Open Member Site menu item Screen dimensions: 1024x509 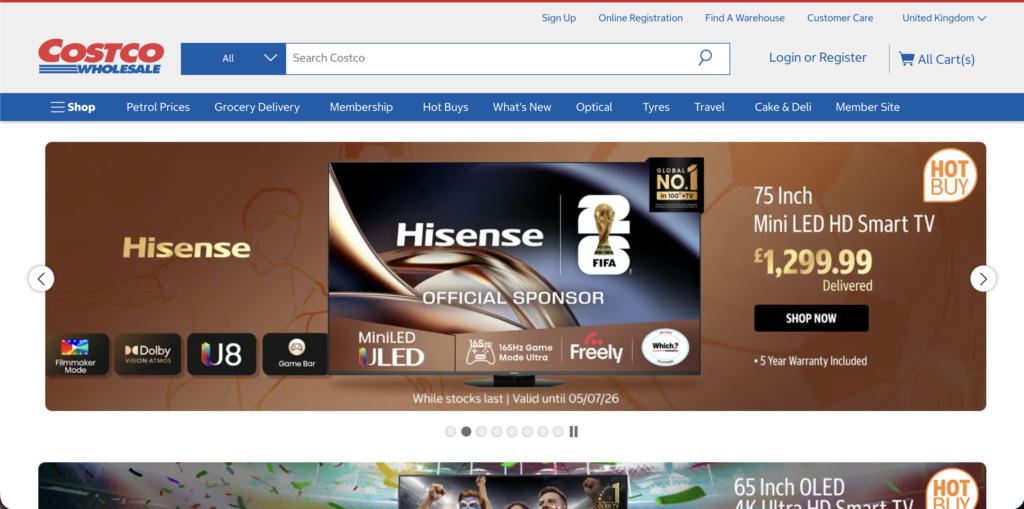(867, 107)
